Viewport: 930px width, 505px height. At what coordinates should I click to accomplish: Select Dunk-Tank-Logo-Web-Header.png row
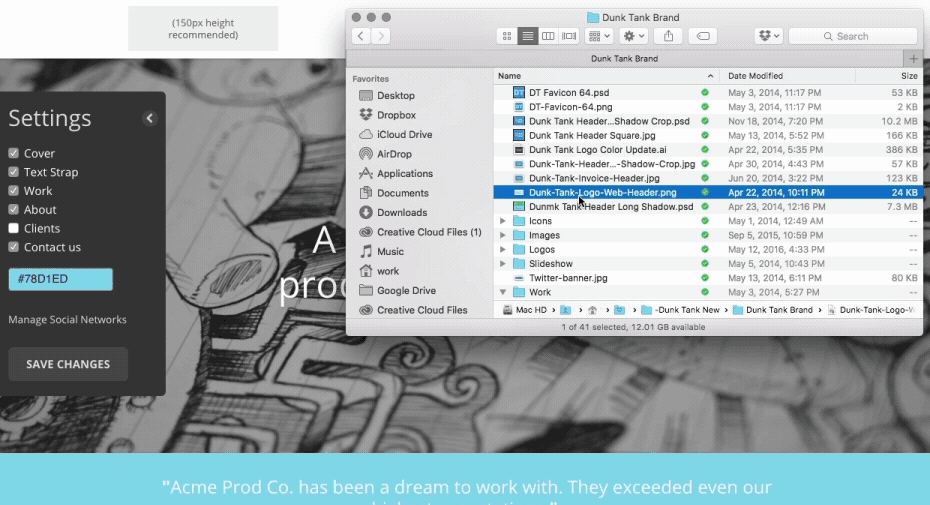pyautogui.click(x=708, y=192)
